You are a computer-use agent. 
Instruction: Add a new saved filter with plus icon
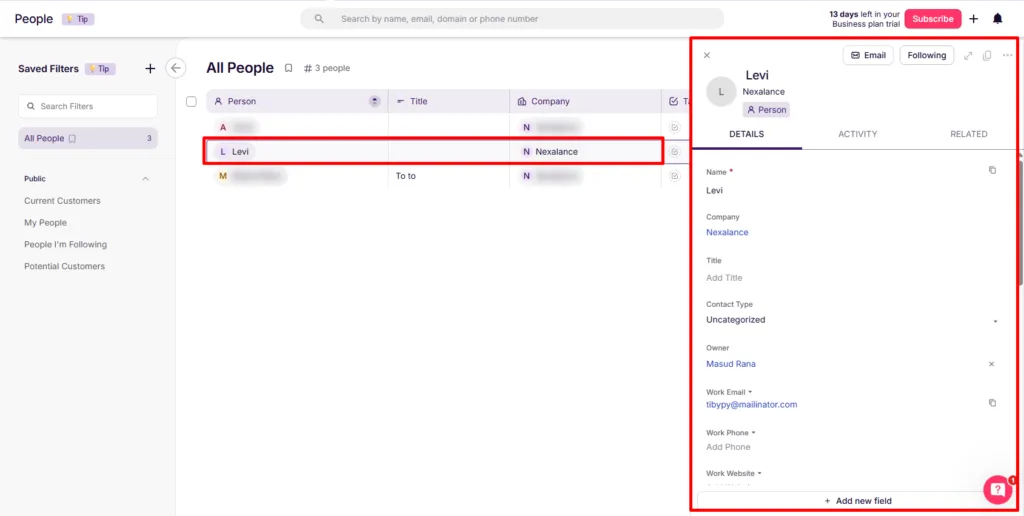150,69
